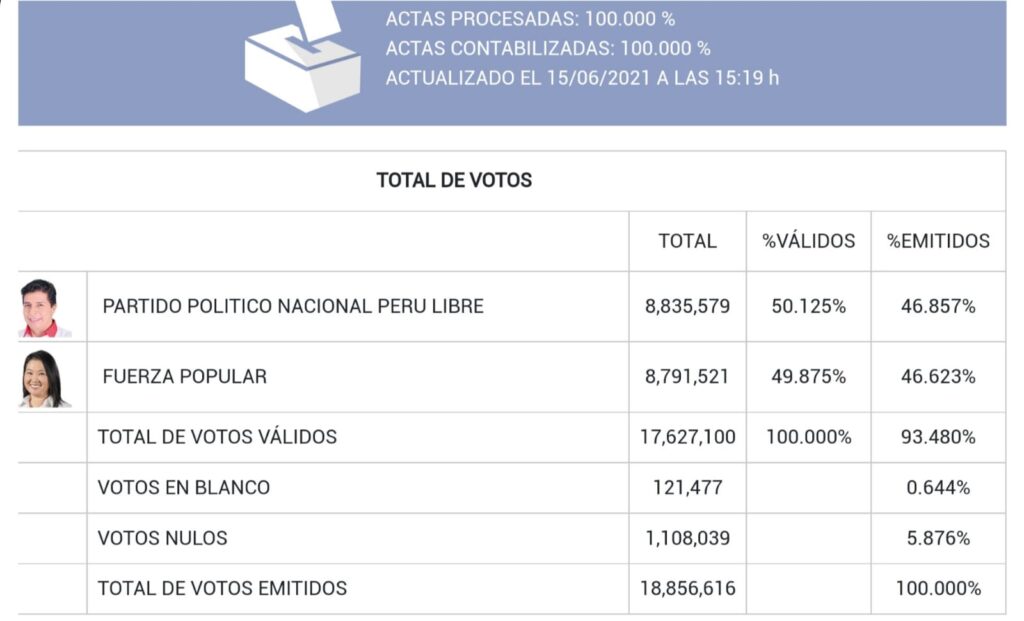The height and width of the screenshot is (621, 1024).
Task: Click the 49.875% valid votes cell
Action: (808, 377)
